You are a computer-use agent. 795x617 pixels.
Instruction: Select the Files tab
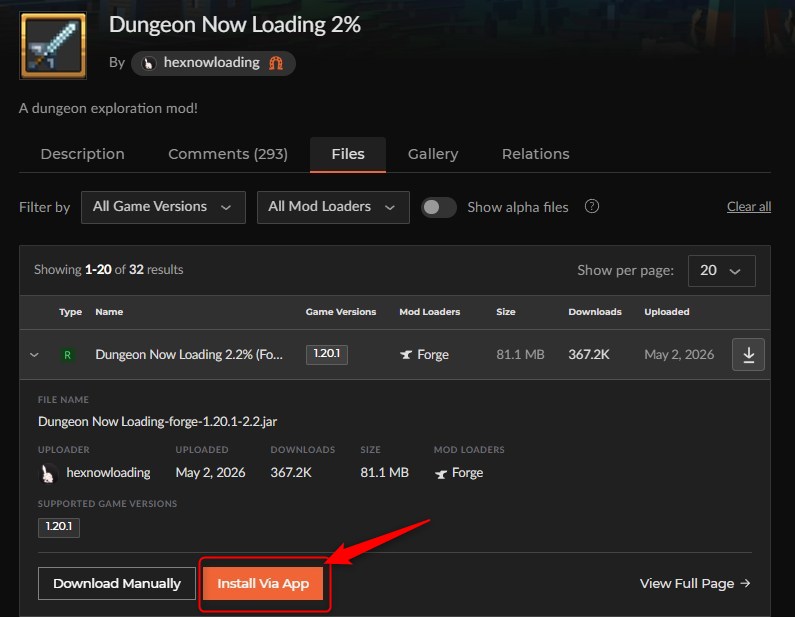348,154
